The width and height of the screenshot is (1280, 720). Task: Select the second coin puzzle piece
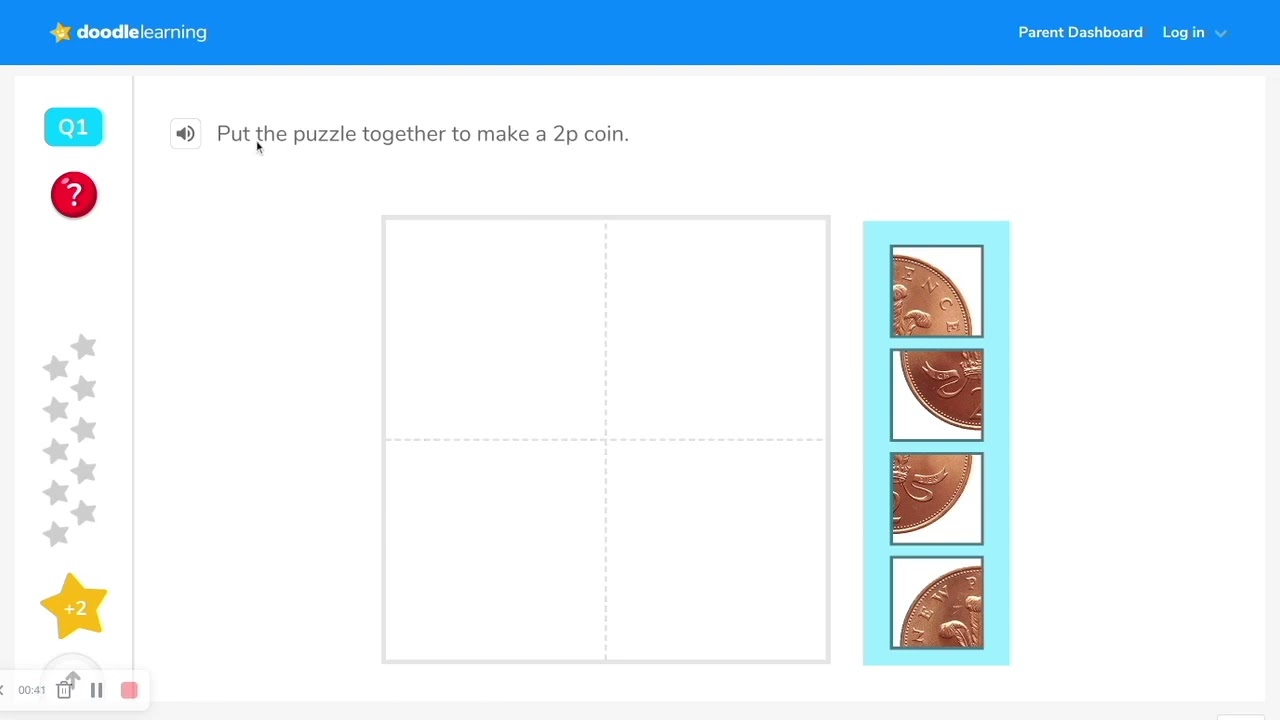click(x=936, y=395)
